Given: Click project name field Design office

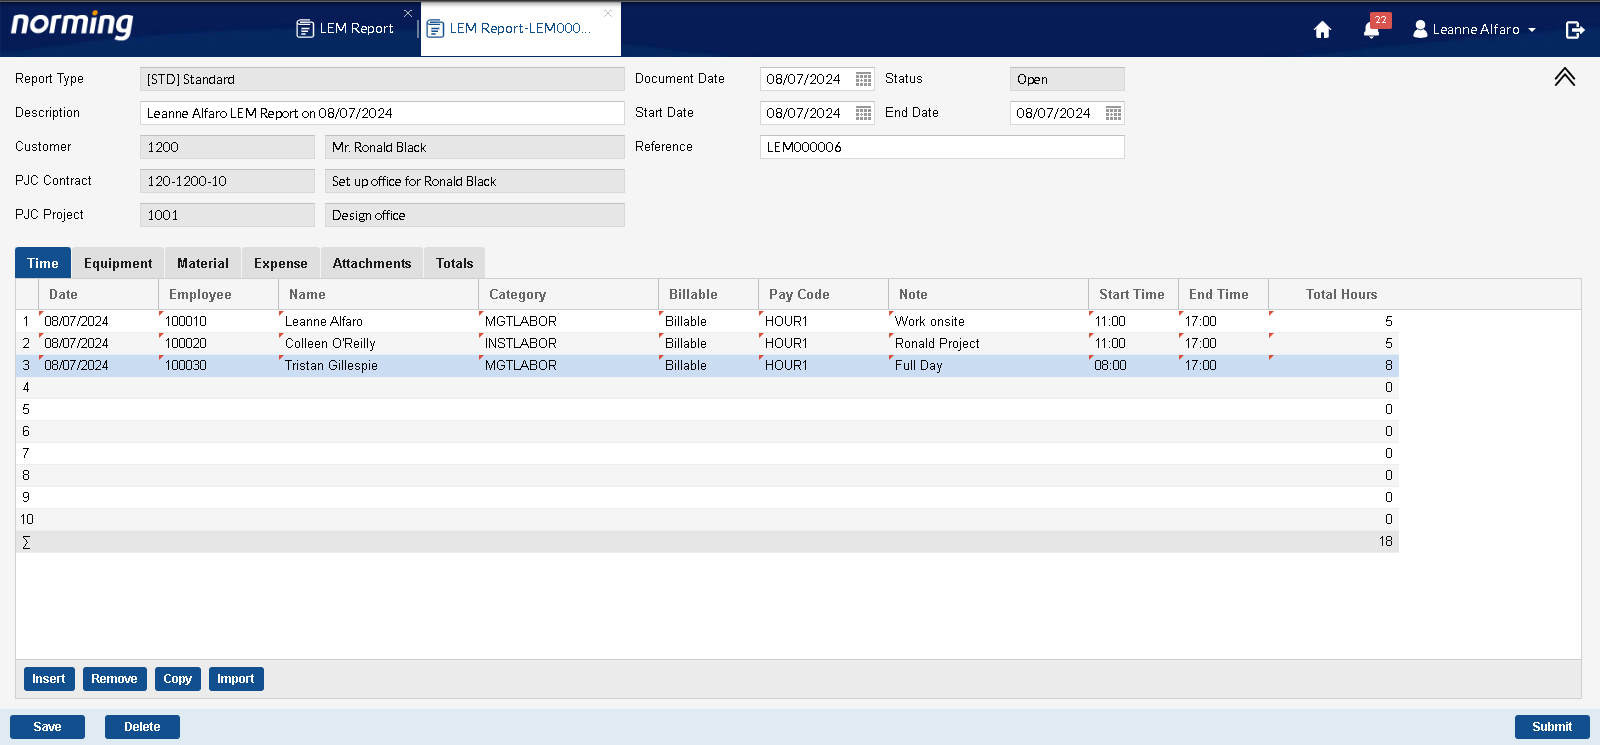Looking at the screenshot, I should tap(475, 215).
